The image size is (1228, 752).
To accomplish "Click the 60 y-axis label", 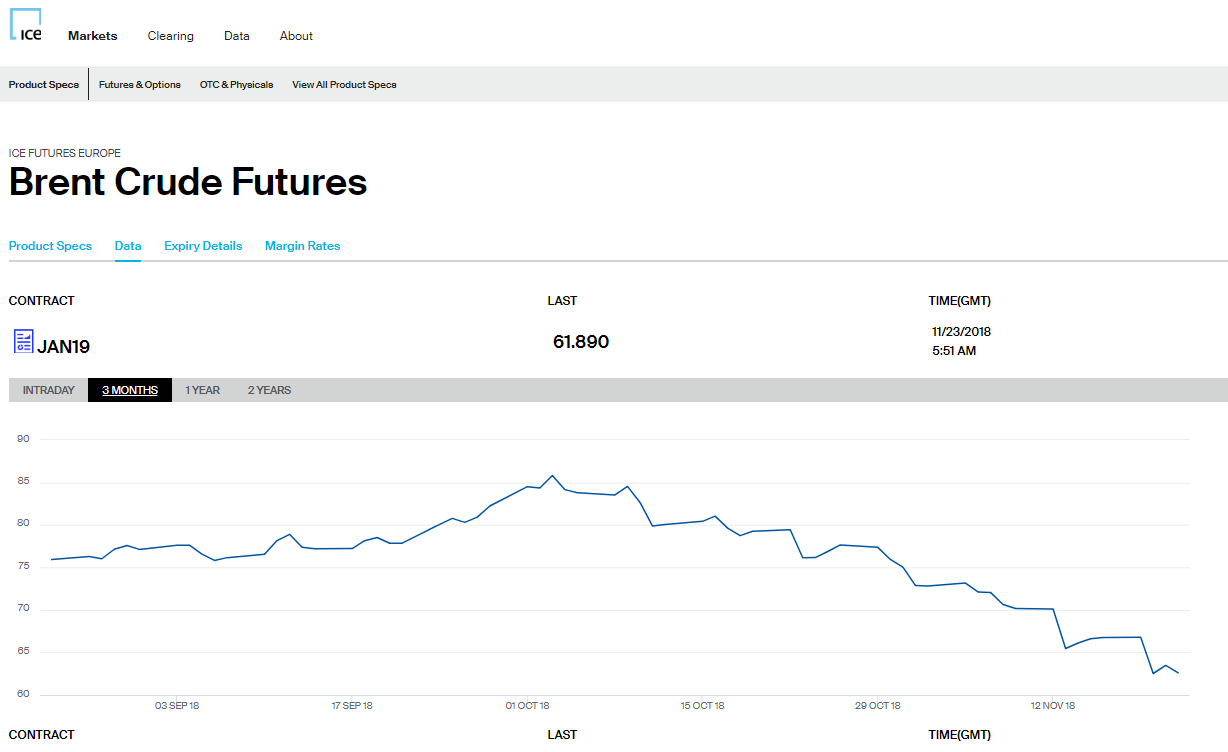I will [23, 695].
